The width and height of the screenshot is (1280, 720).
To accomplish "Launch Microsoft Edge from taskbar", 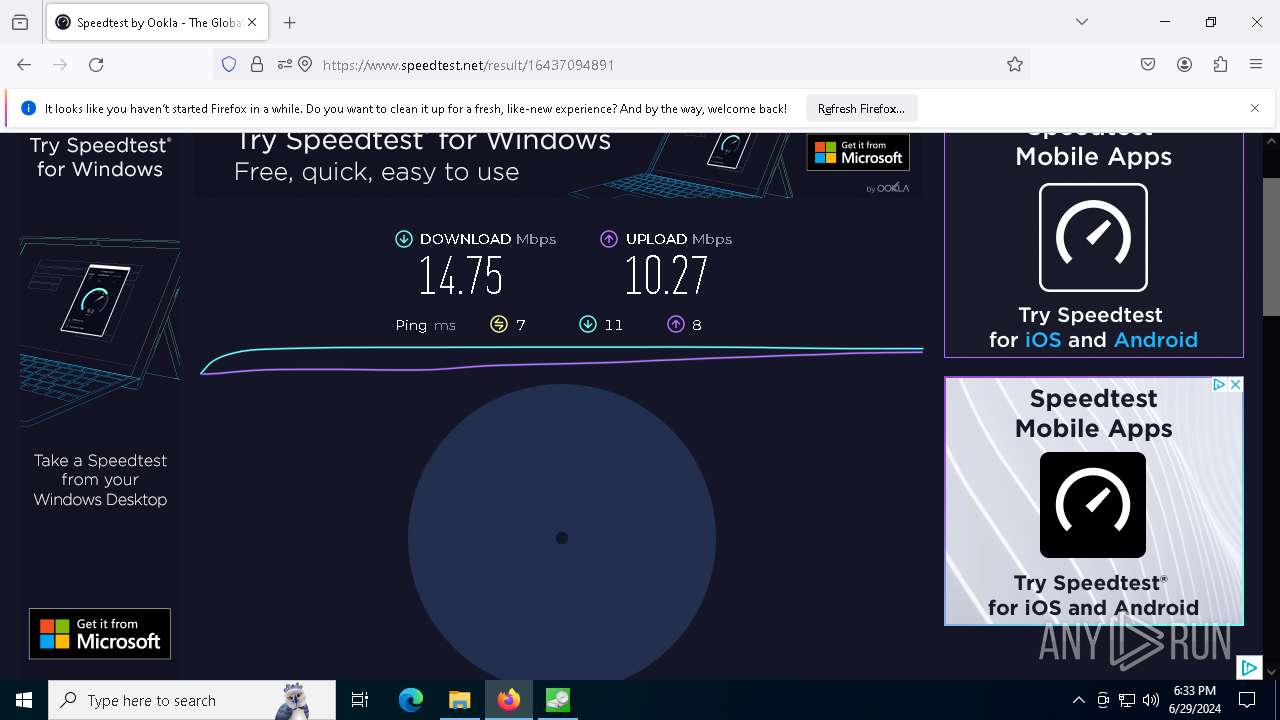I will pos(411,700).
